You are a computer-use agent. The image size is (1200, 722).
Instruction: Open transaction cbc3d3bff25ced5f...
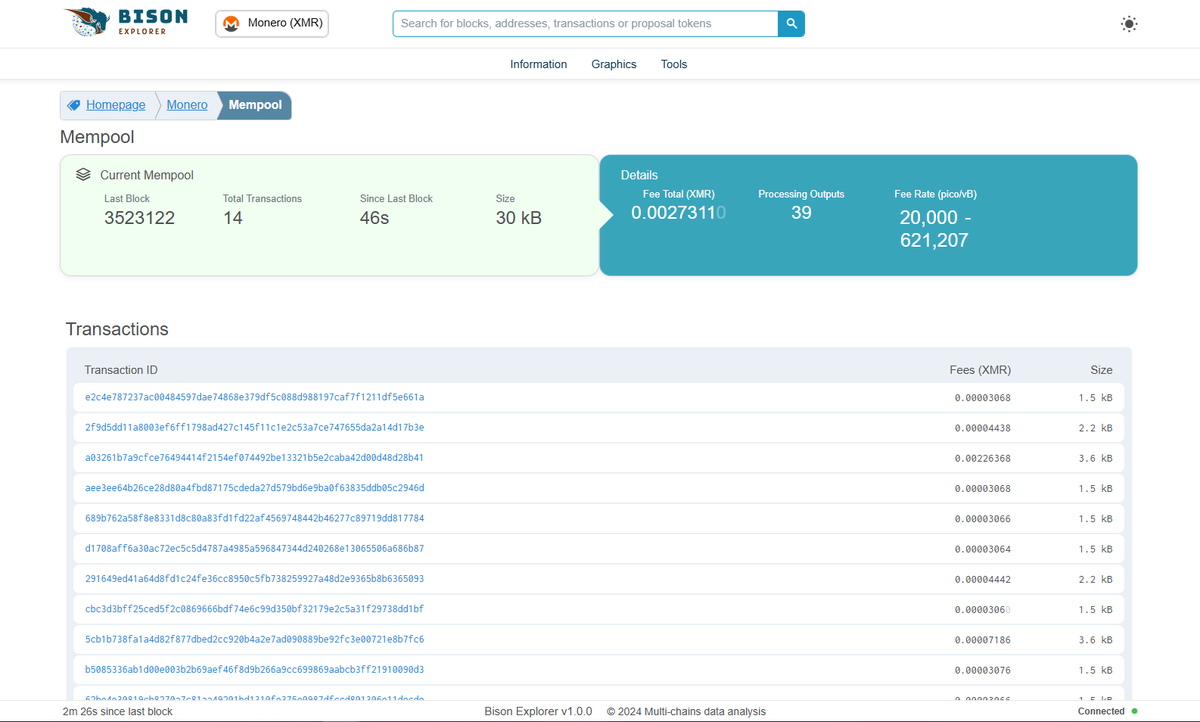point(255,608)
